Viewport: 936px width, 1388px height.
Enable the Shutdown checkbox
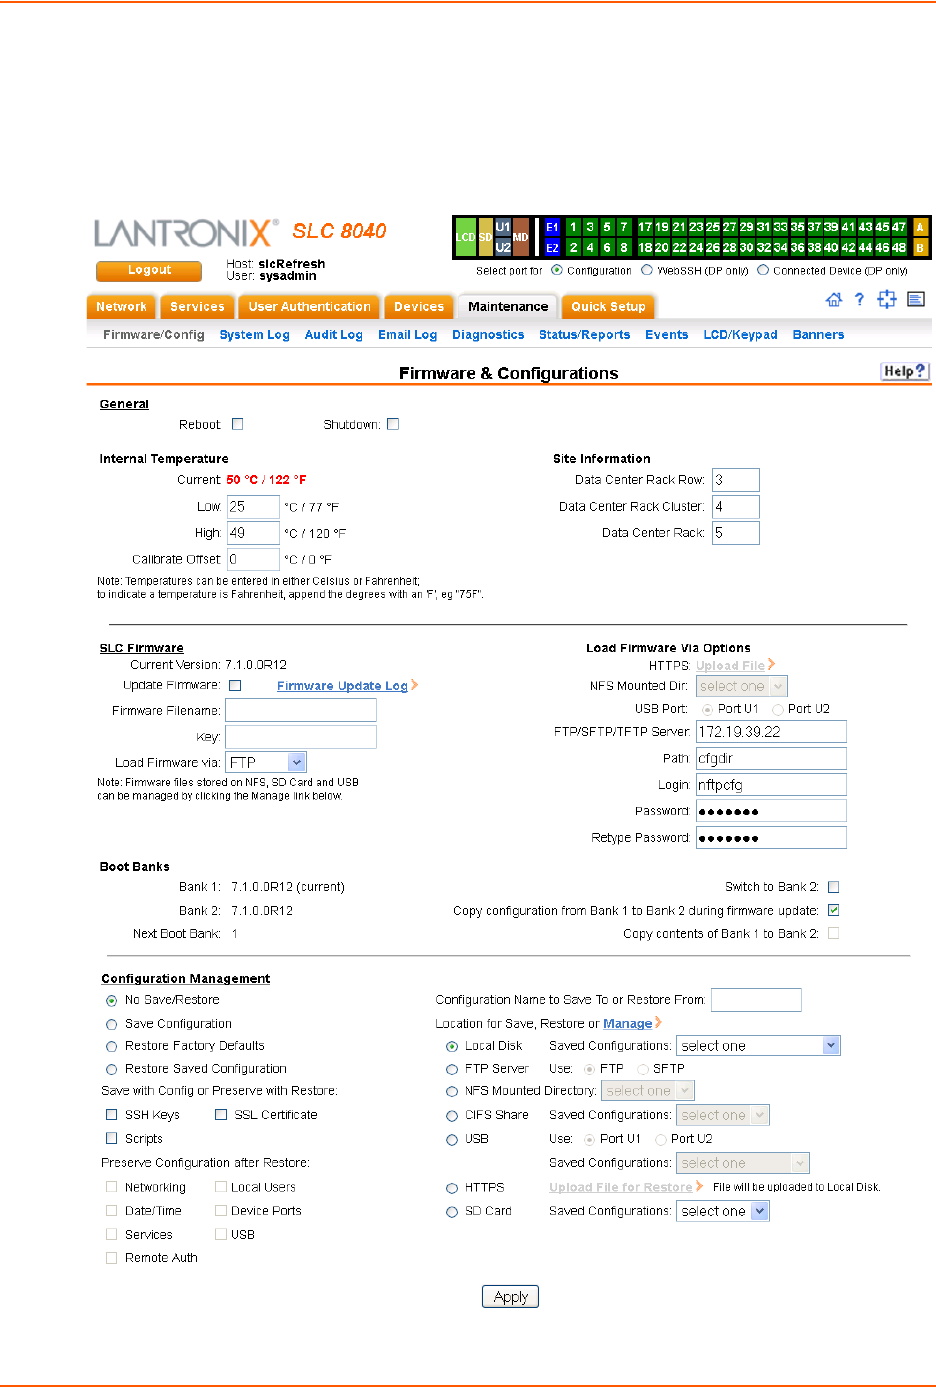(393, 424)
